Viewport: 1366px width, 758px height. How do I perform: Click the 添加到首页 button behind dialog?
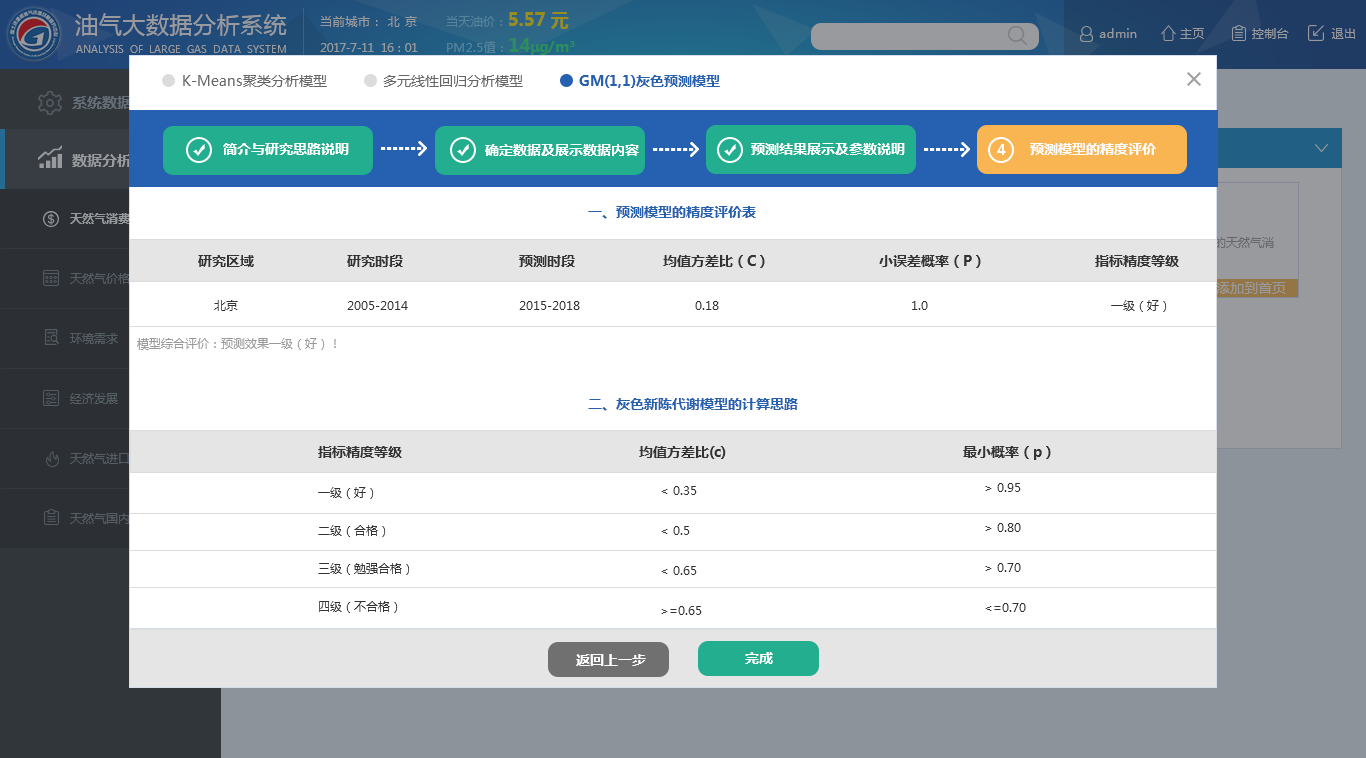tap(1257, 288)
